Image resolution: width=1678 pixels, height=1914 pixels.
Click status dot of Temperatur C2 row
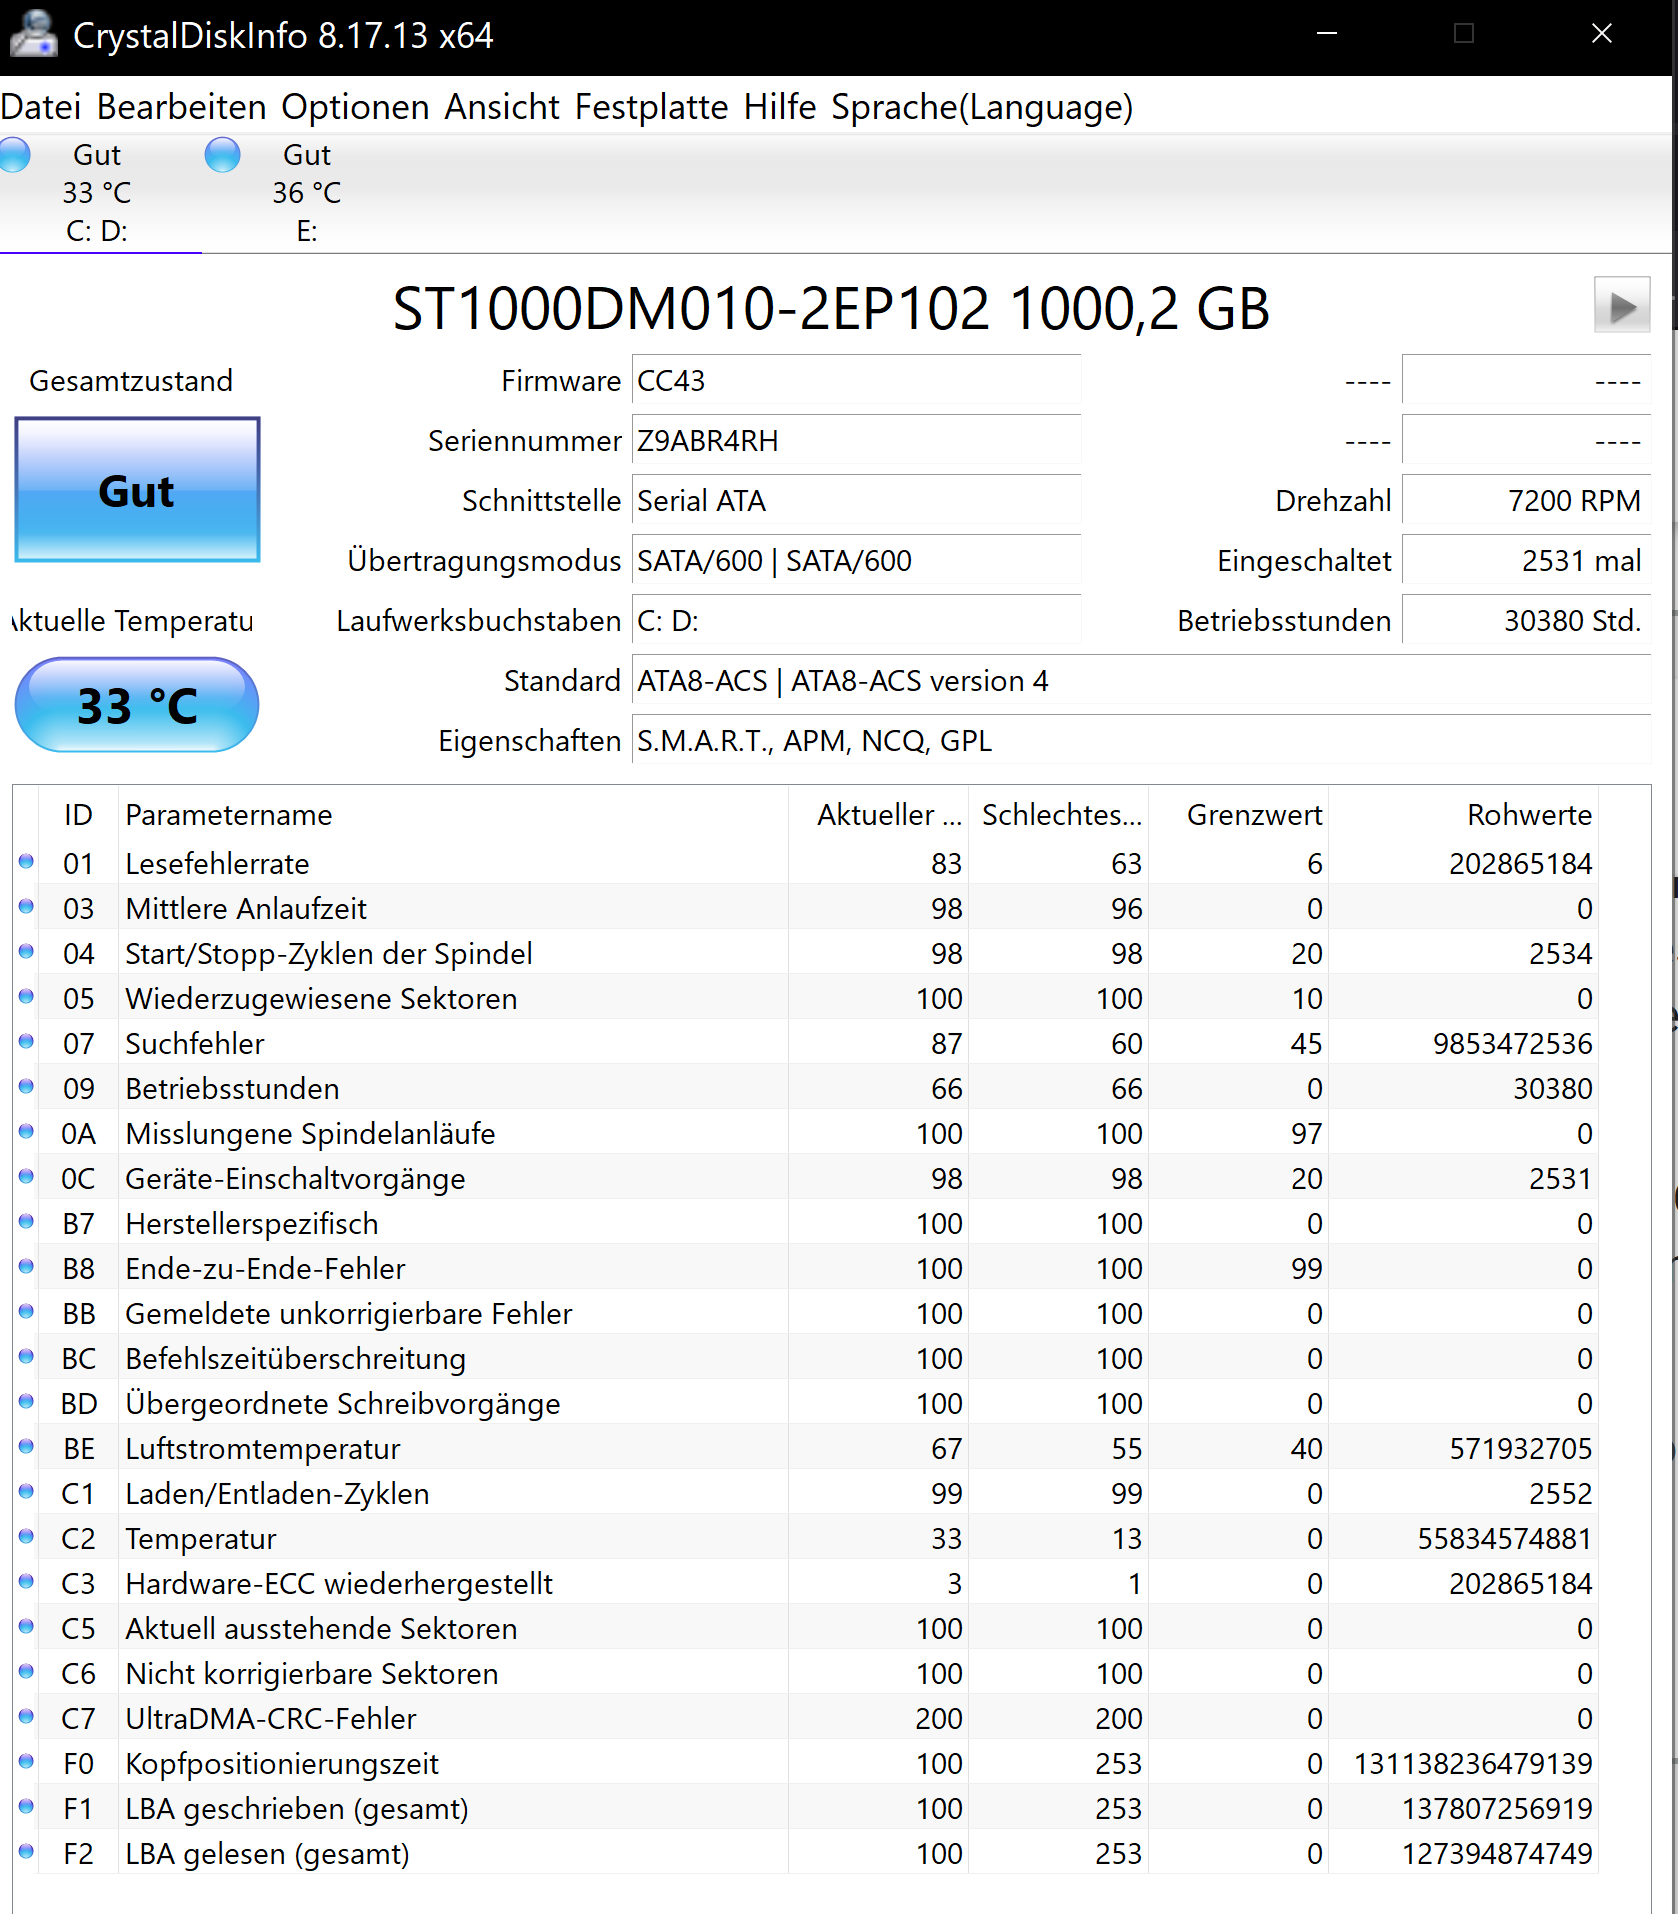[x=26, y=1536]
